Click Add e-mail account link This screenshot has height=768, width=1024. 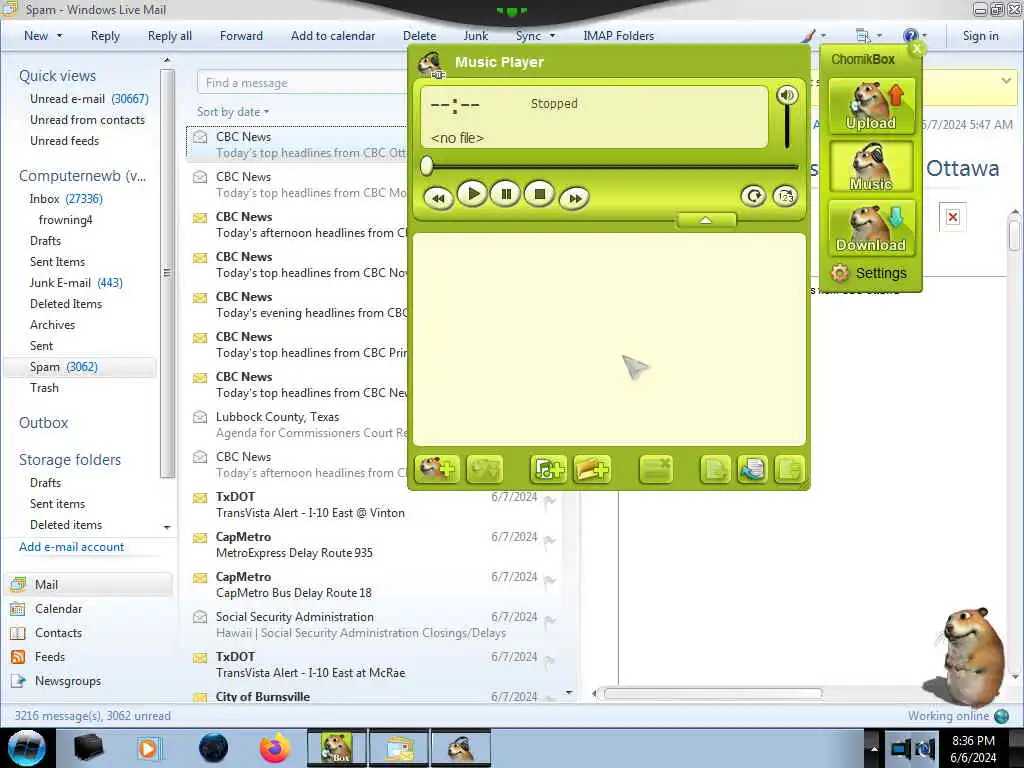(x=71, y=547)
